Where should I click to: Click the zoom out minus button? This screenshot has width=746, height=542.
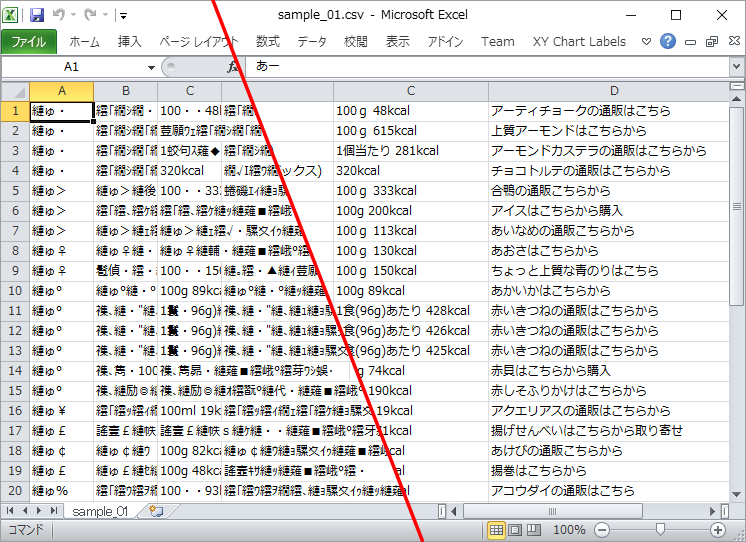point(602,530)
